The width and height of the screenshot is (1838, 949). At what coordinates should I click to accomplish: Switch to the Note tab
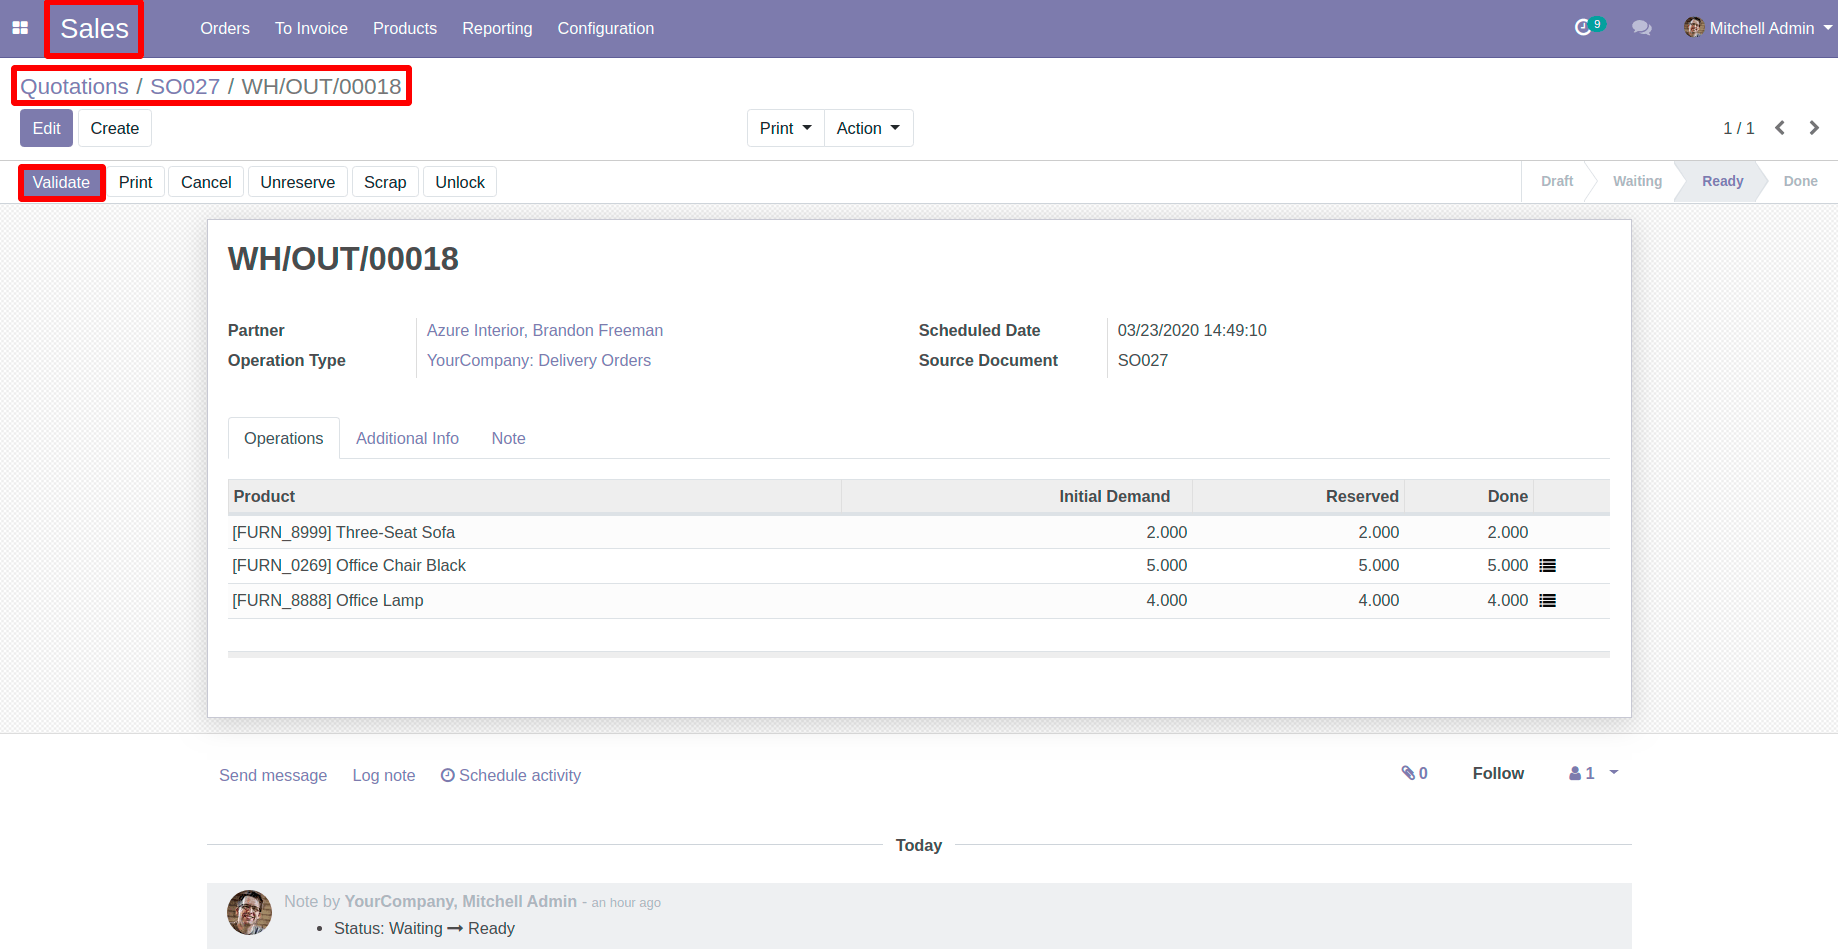(x=508, y=438)
